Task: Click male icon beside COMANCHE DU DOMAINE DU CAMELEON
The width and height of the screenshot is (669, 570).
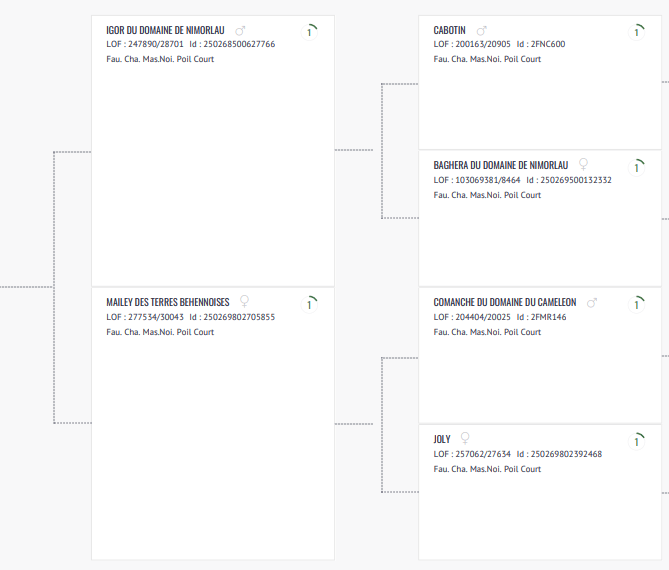Action: pyautogui.click(x=591, y=302)
